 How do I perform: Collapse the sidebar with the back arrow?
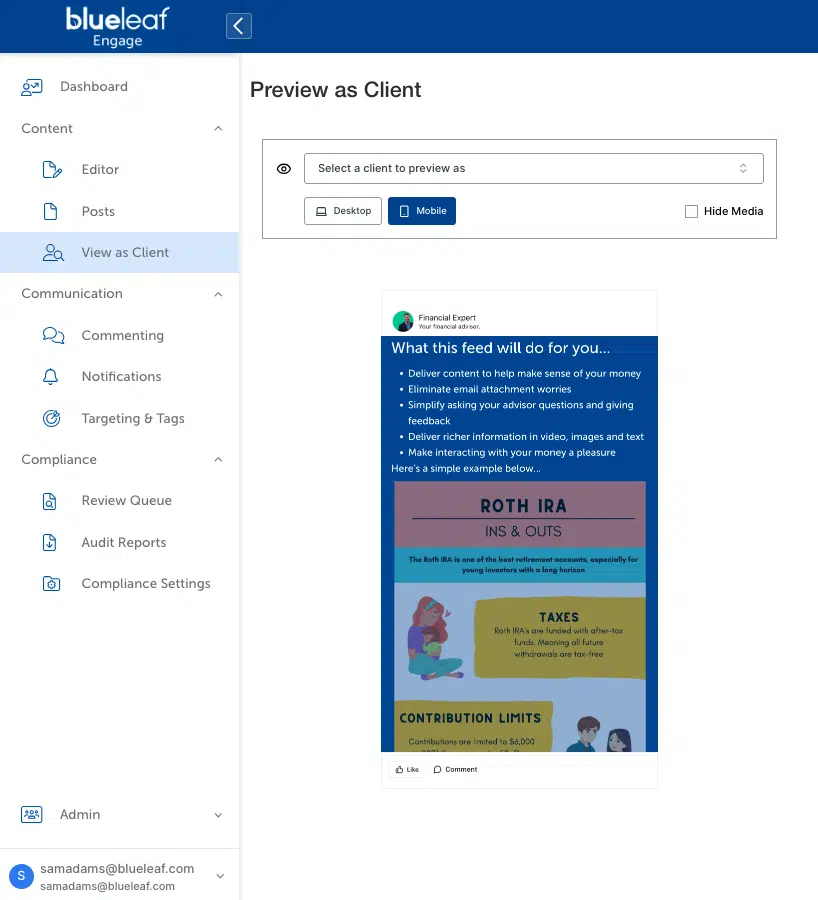click(x=238, y=25)
